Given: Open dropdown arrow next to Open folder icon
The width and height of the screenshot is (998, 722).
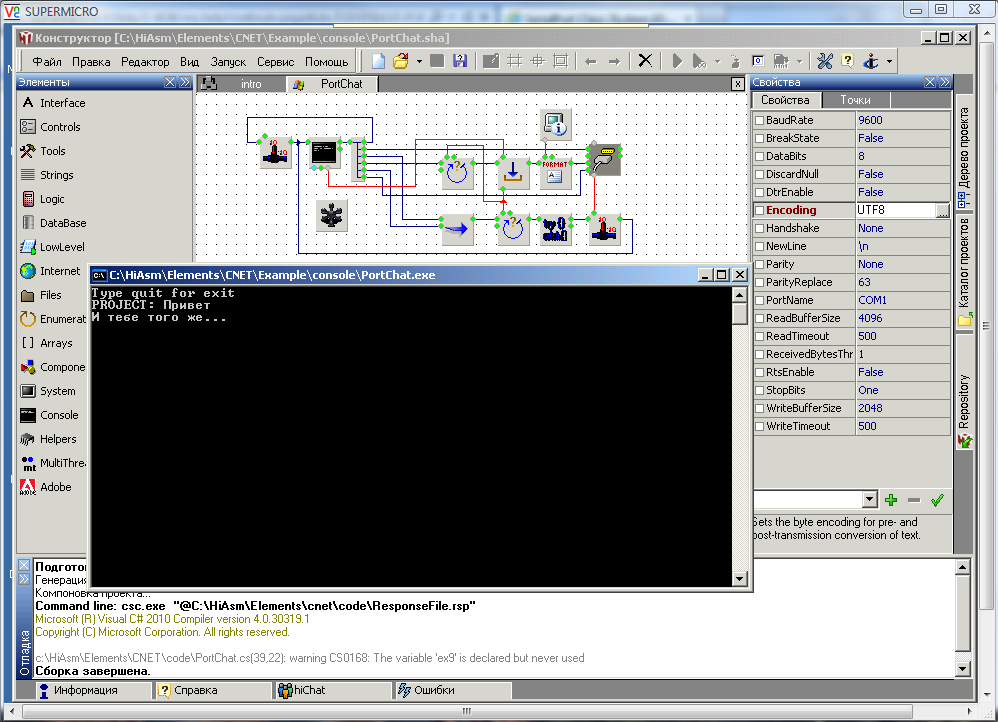Looking at the screenshot, I should pos(419,61).
